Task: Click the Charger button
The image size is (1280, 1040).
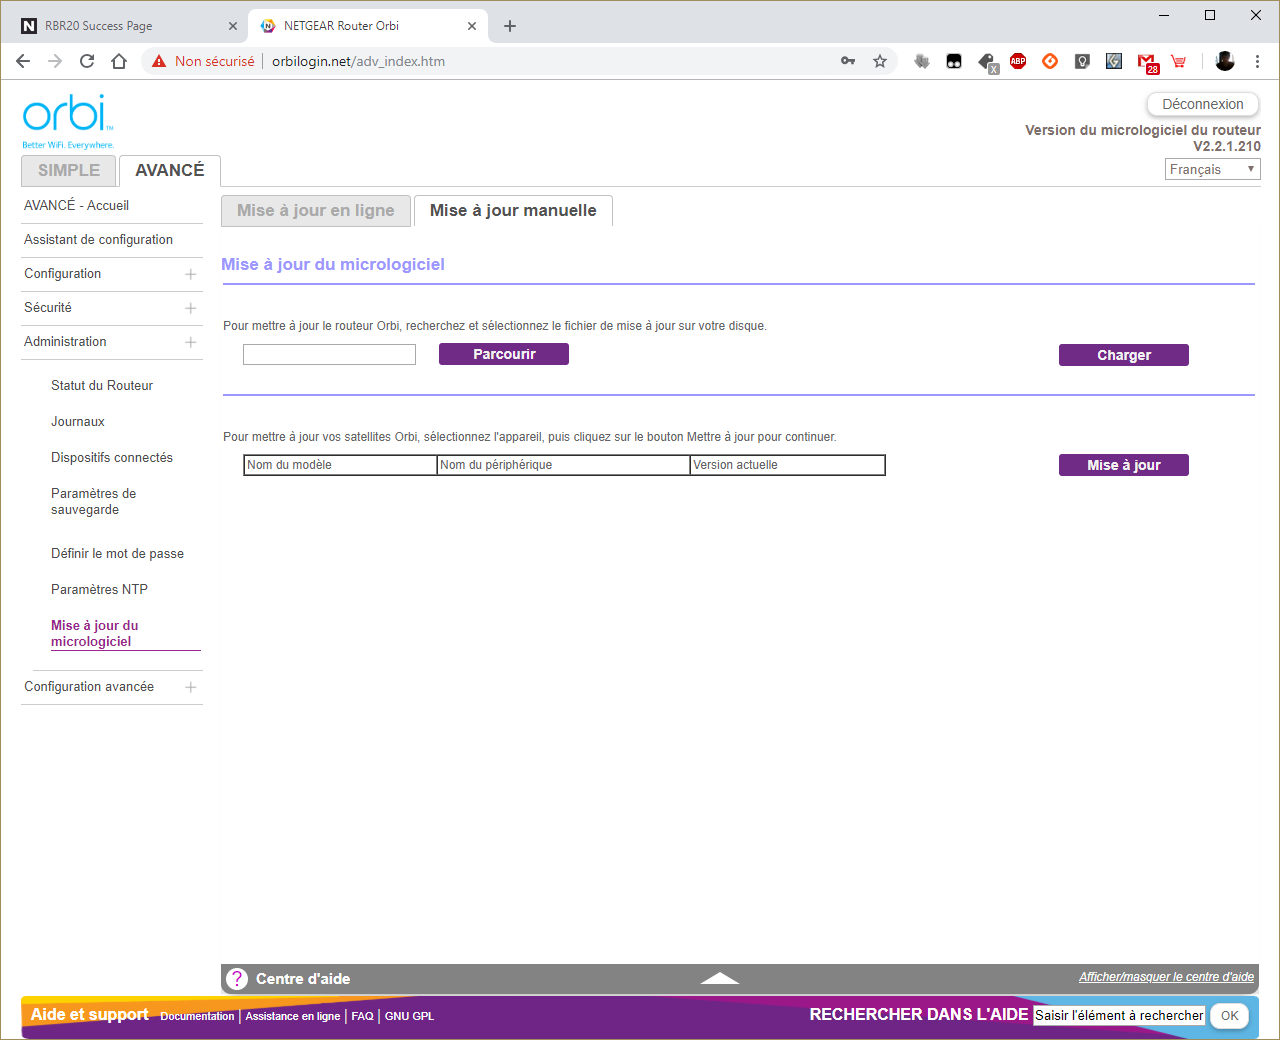Action: 1124,355
